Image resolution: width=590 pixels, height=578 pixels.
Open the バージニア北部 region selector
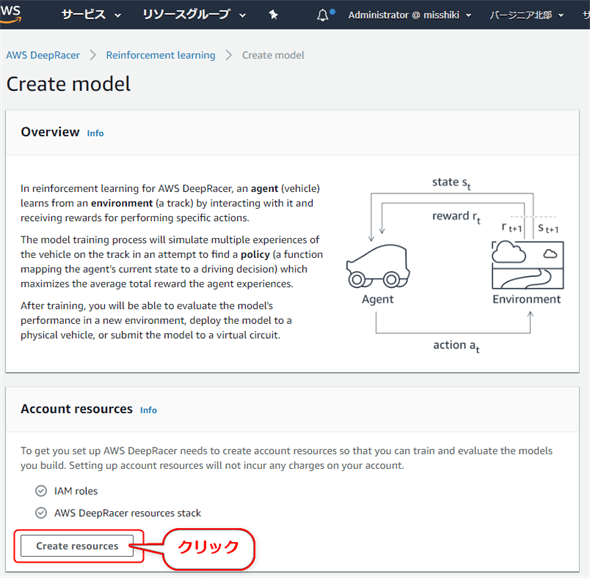point(526,15)
